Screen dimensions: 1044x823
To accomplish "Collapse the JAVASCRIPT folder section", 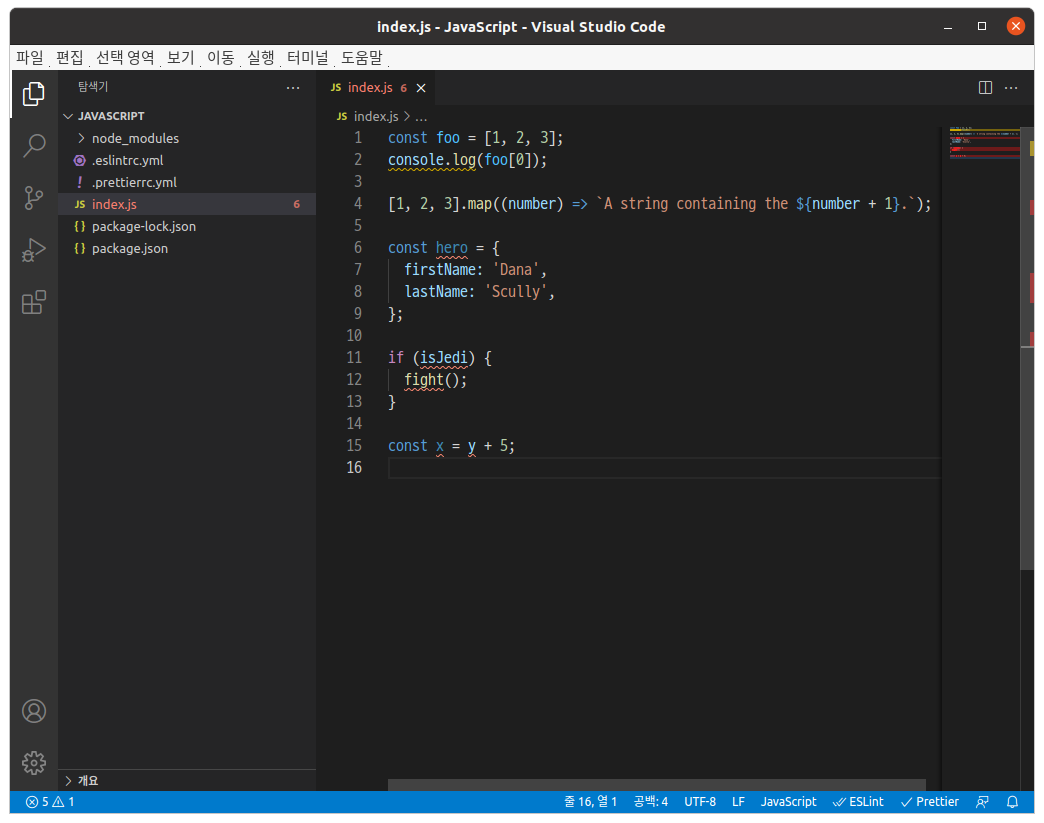I will (68, 116).
